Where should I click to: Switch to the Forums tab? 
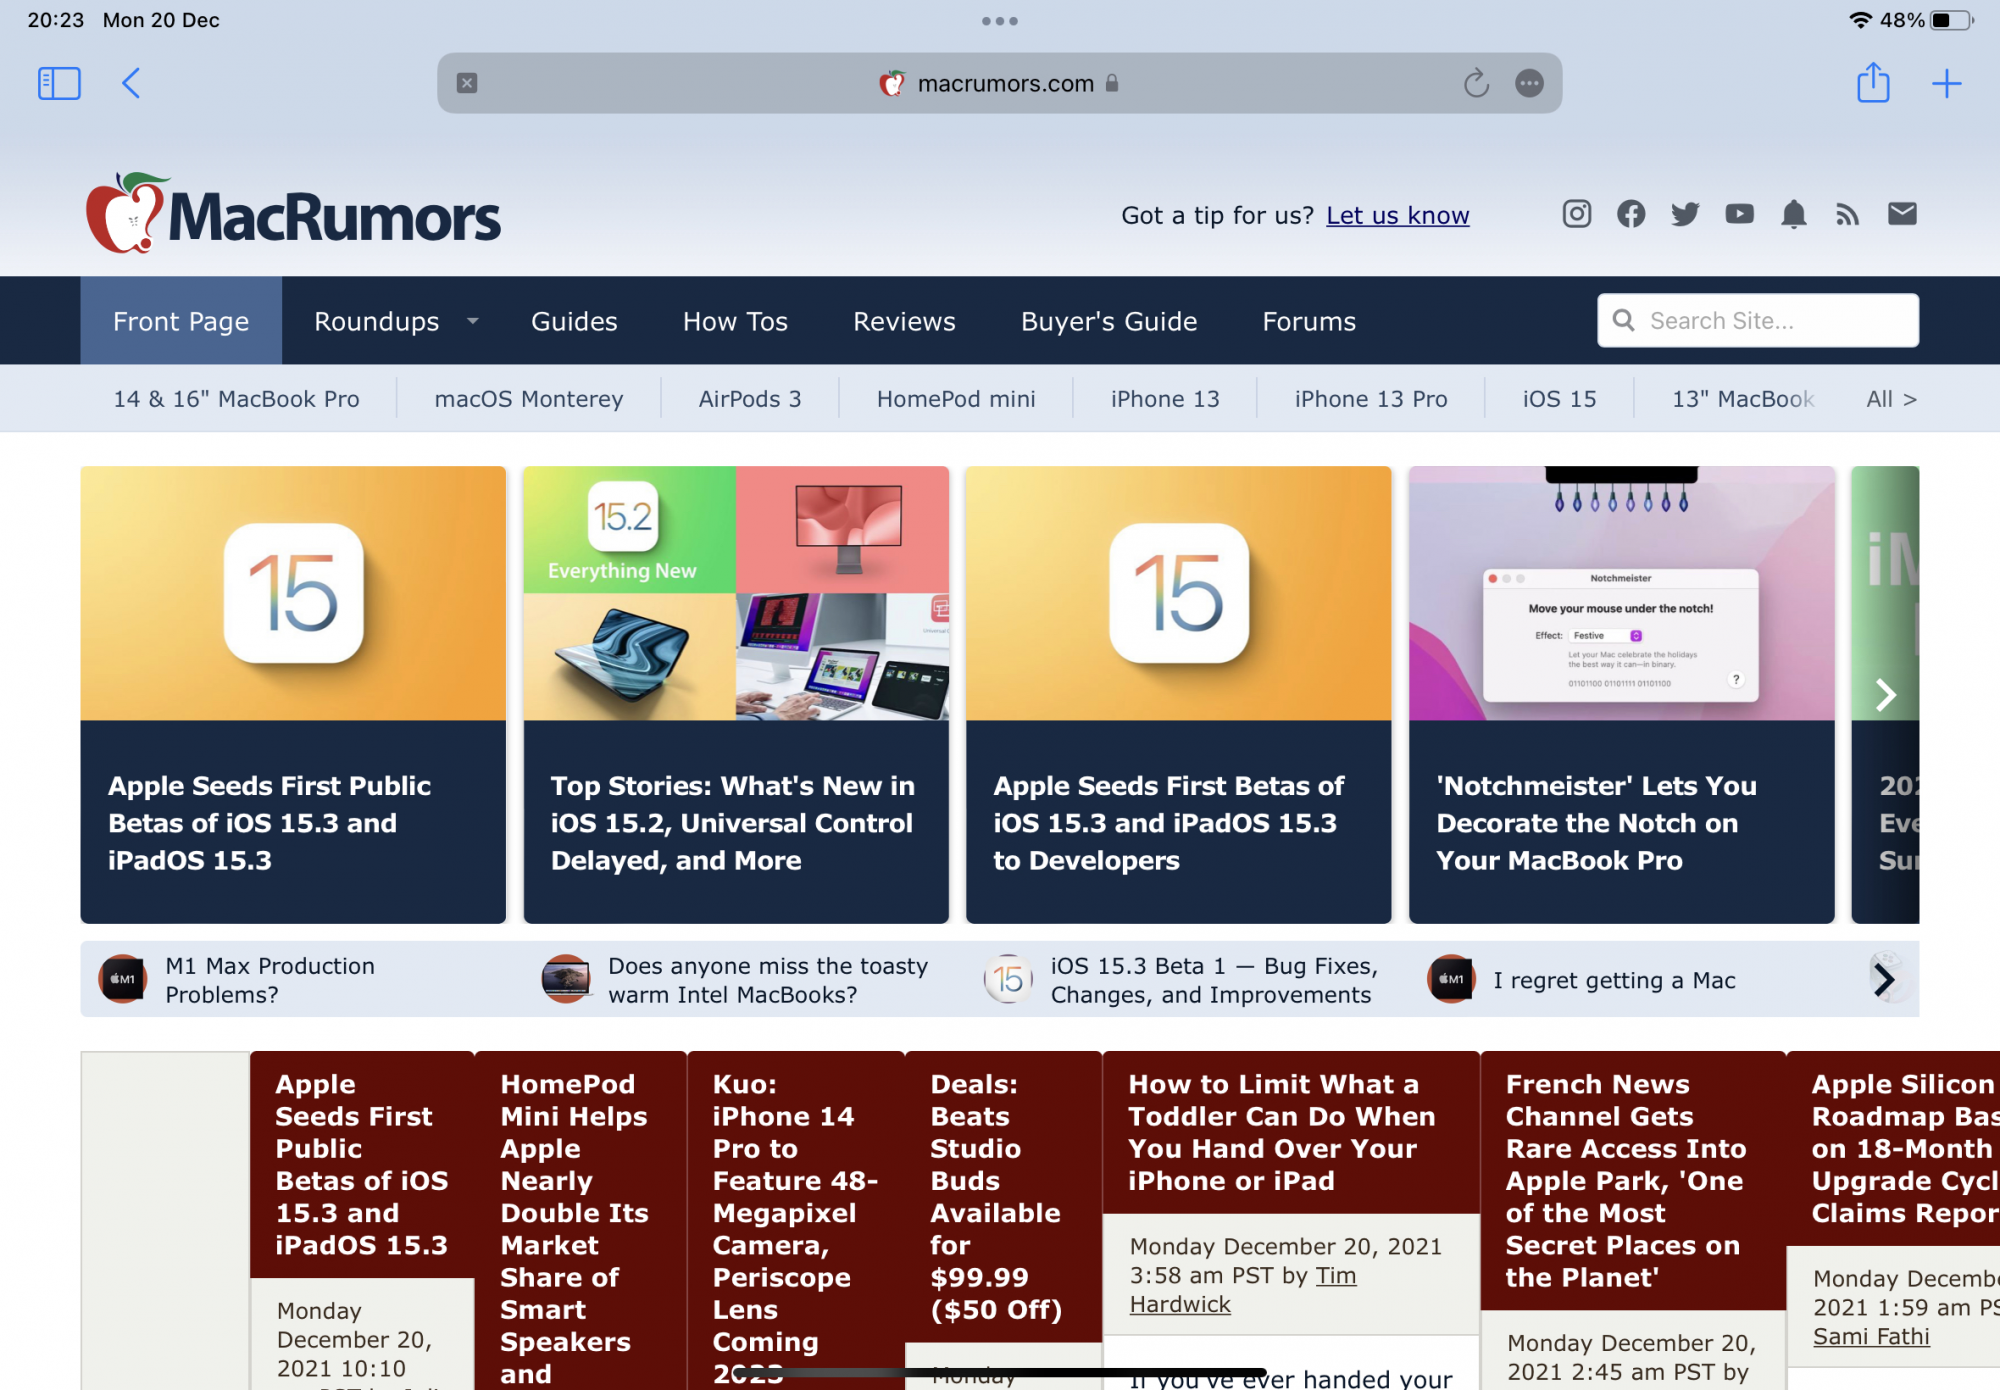(1308, 321)
